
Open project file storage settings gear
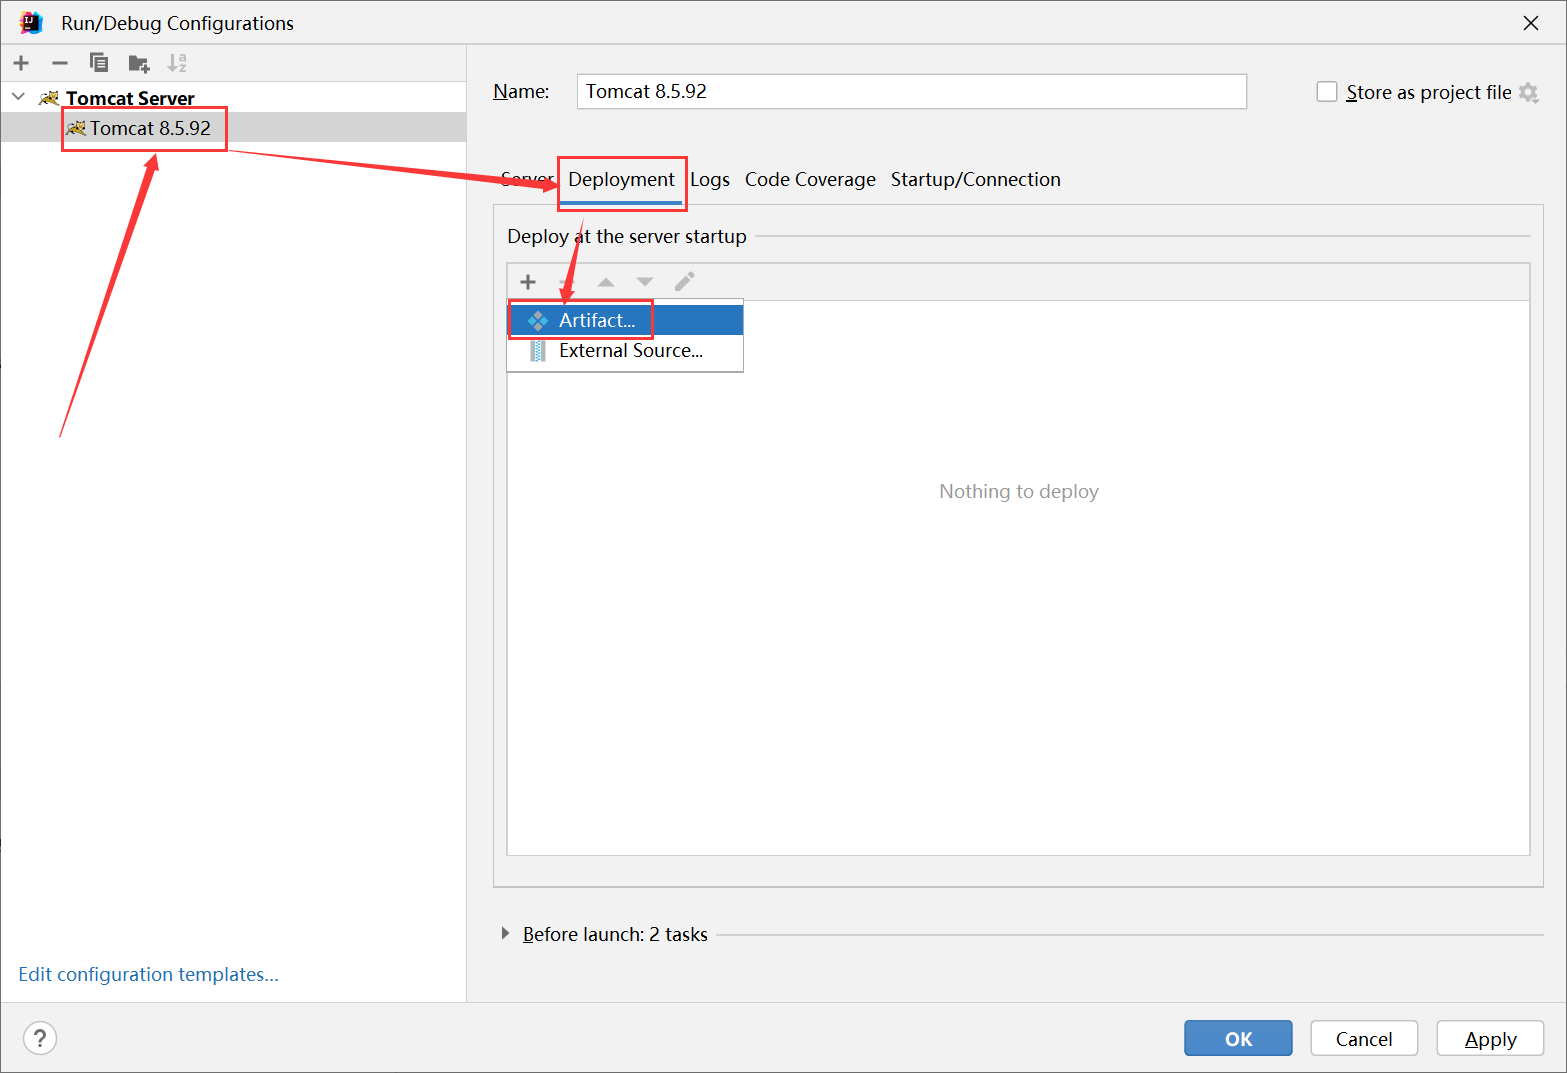(1528, 92)
